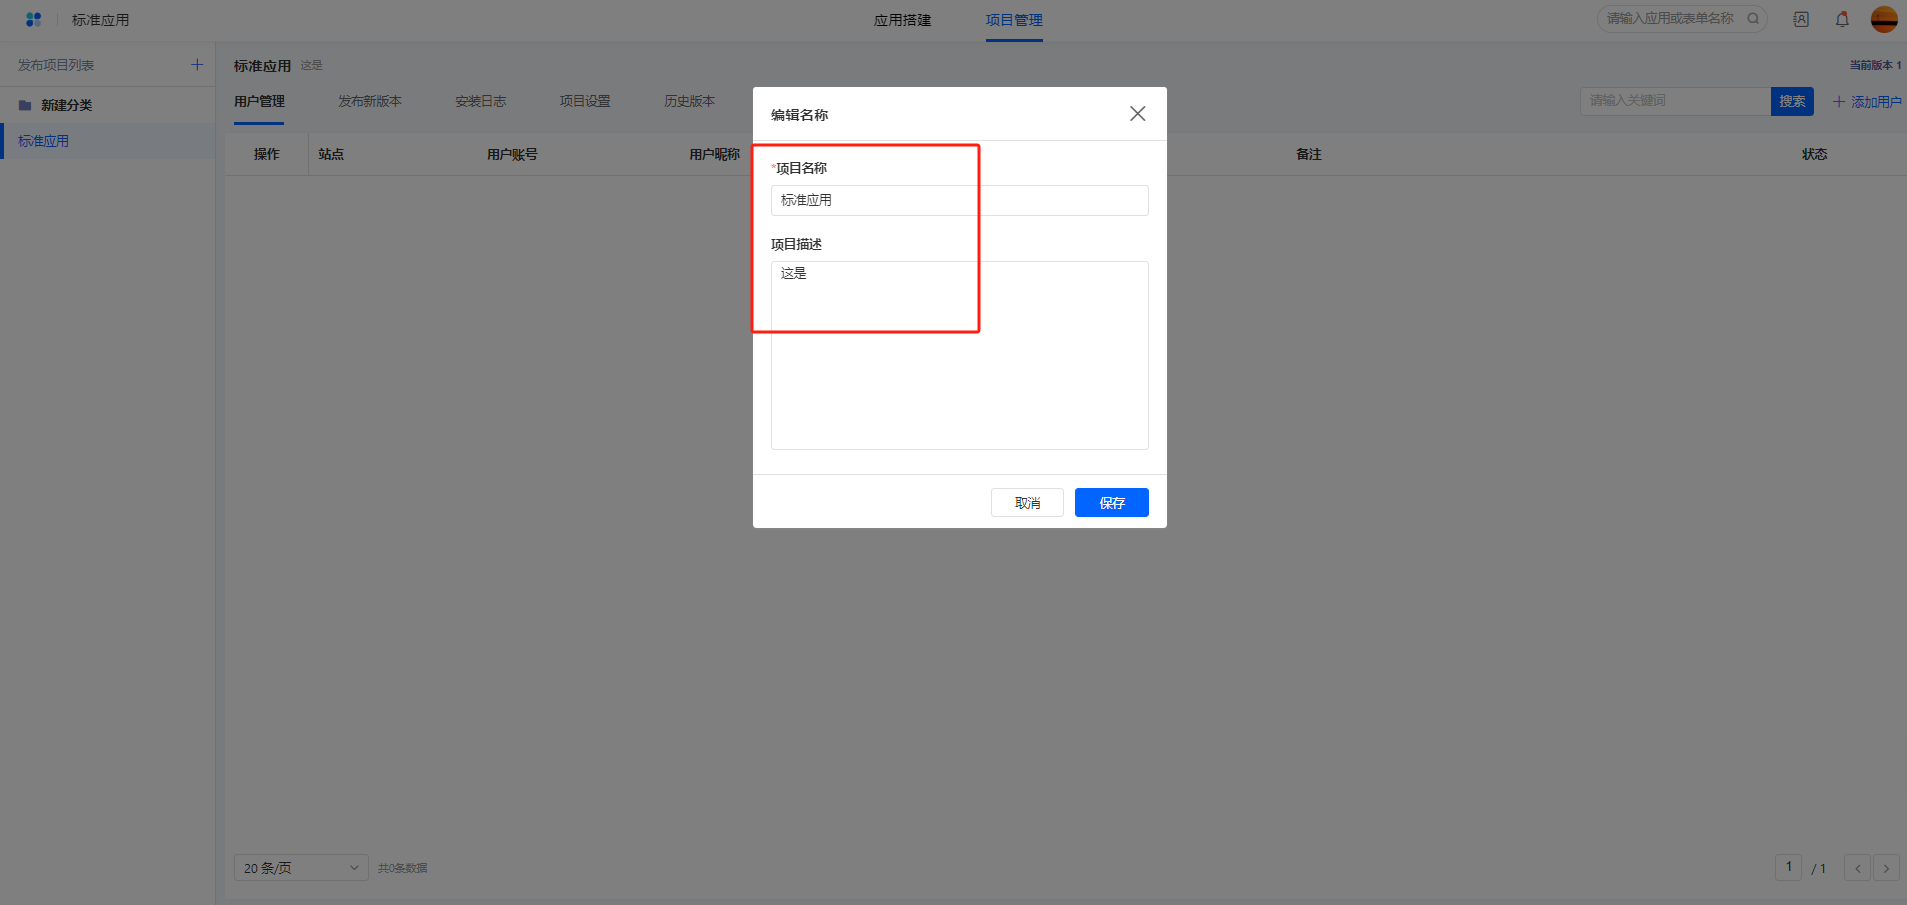Click the 添加用户 link
1907x905 pixels.
click(x=1866, y=102)
